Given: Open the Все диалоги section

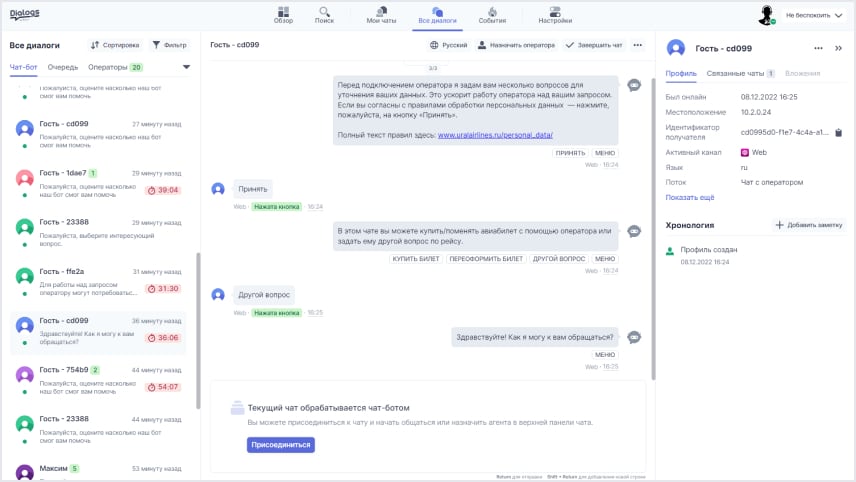Looking at the screenshot, I should (437, 15).
